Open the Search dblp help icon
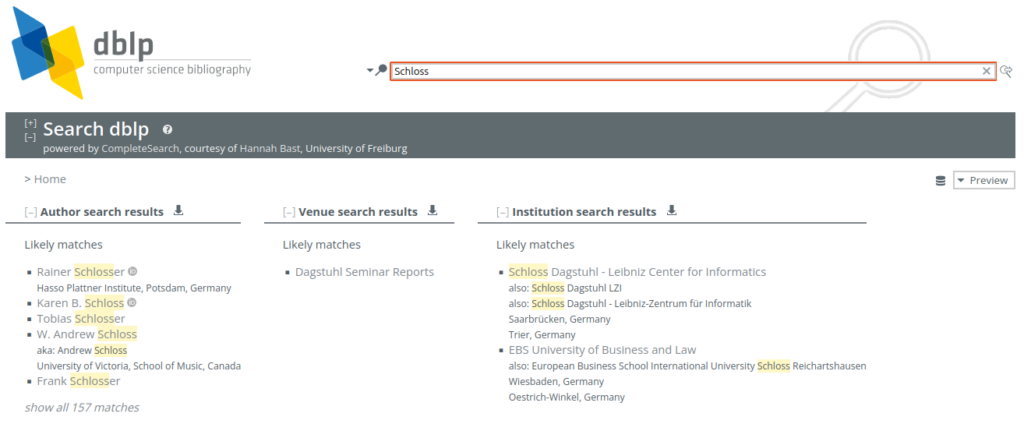The height and width of the screenshot is (431, 1024). tap(167, 130)
